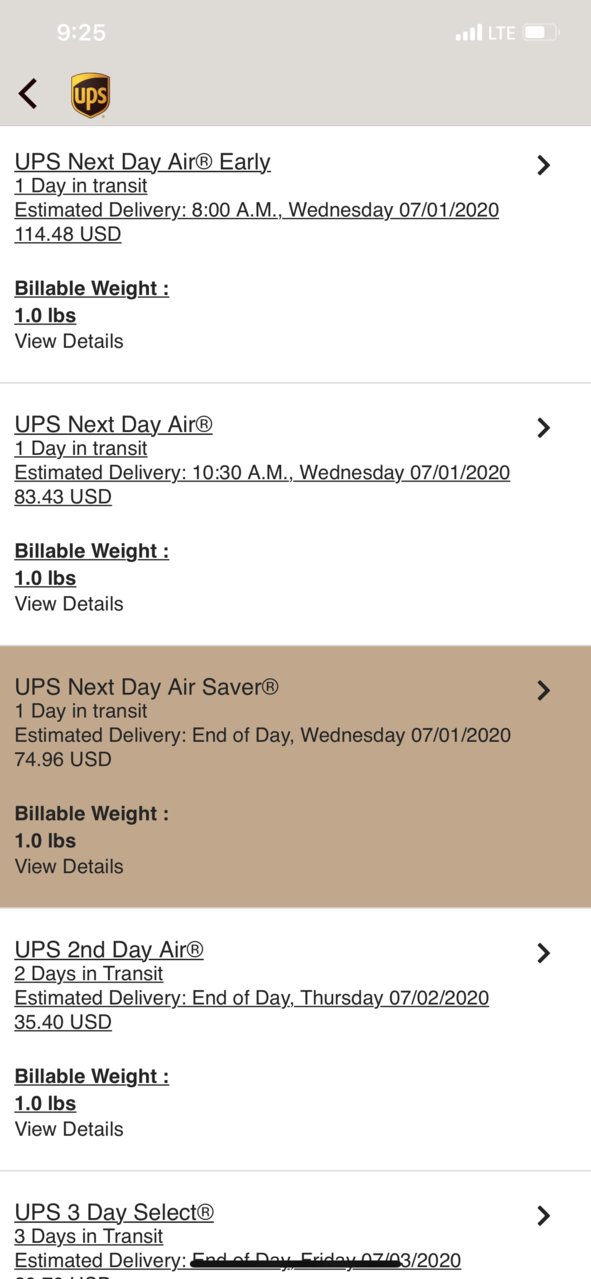Screen dimensions: 591x1279
Task: Open chevron for UPS Next Day Air
Action: (543, 428)
